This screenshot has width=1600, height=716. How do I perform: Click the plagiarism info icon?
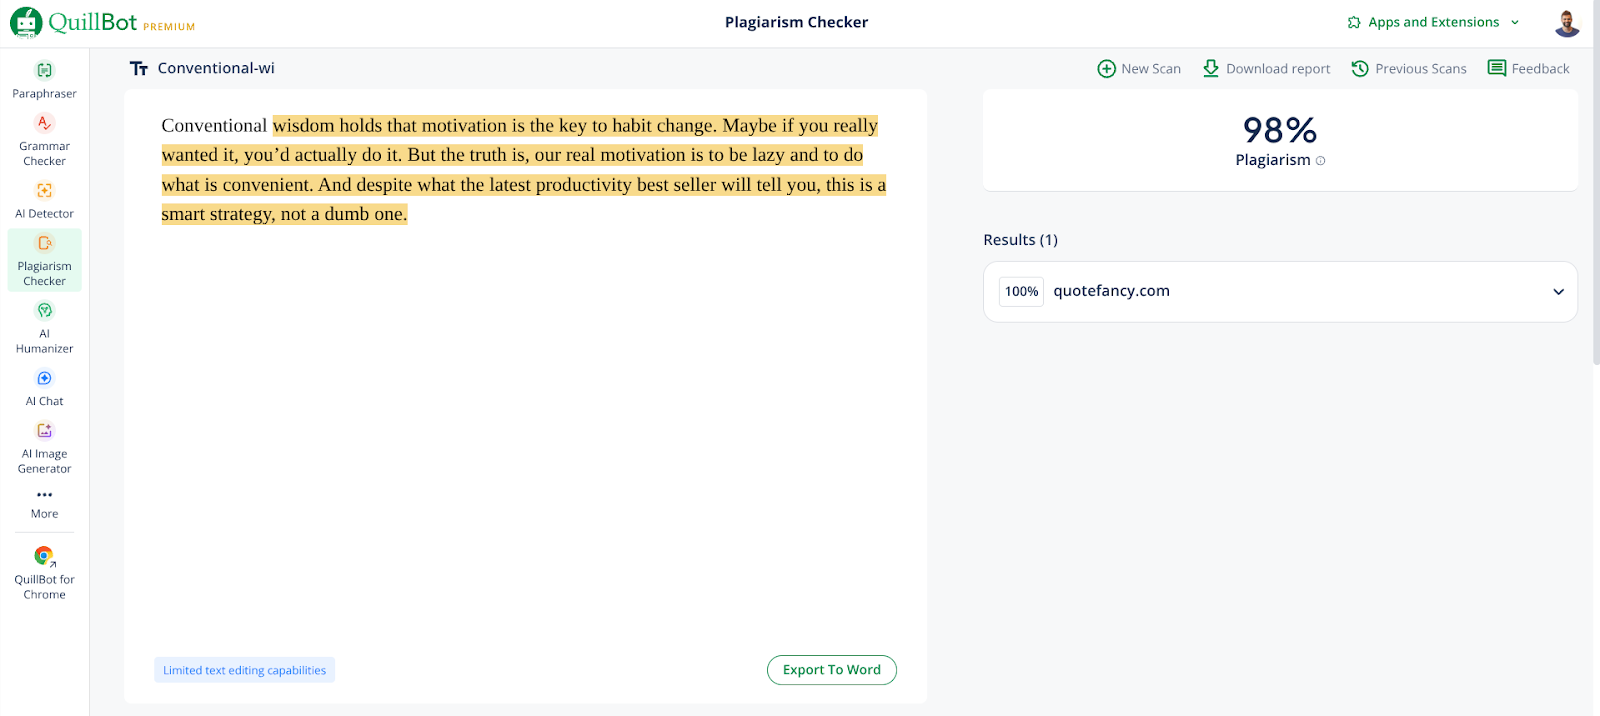pos(1320,161)
